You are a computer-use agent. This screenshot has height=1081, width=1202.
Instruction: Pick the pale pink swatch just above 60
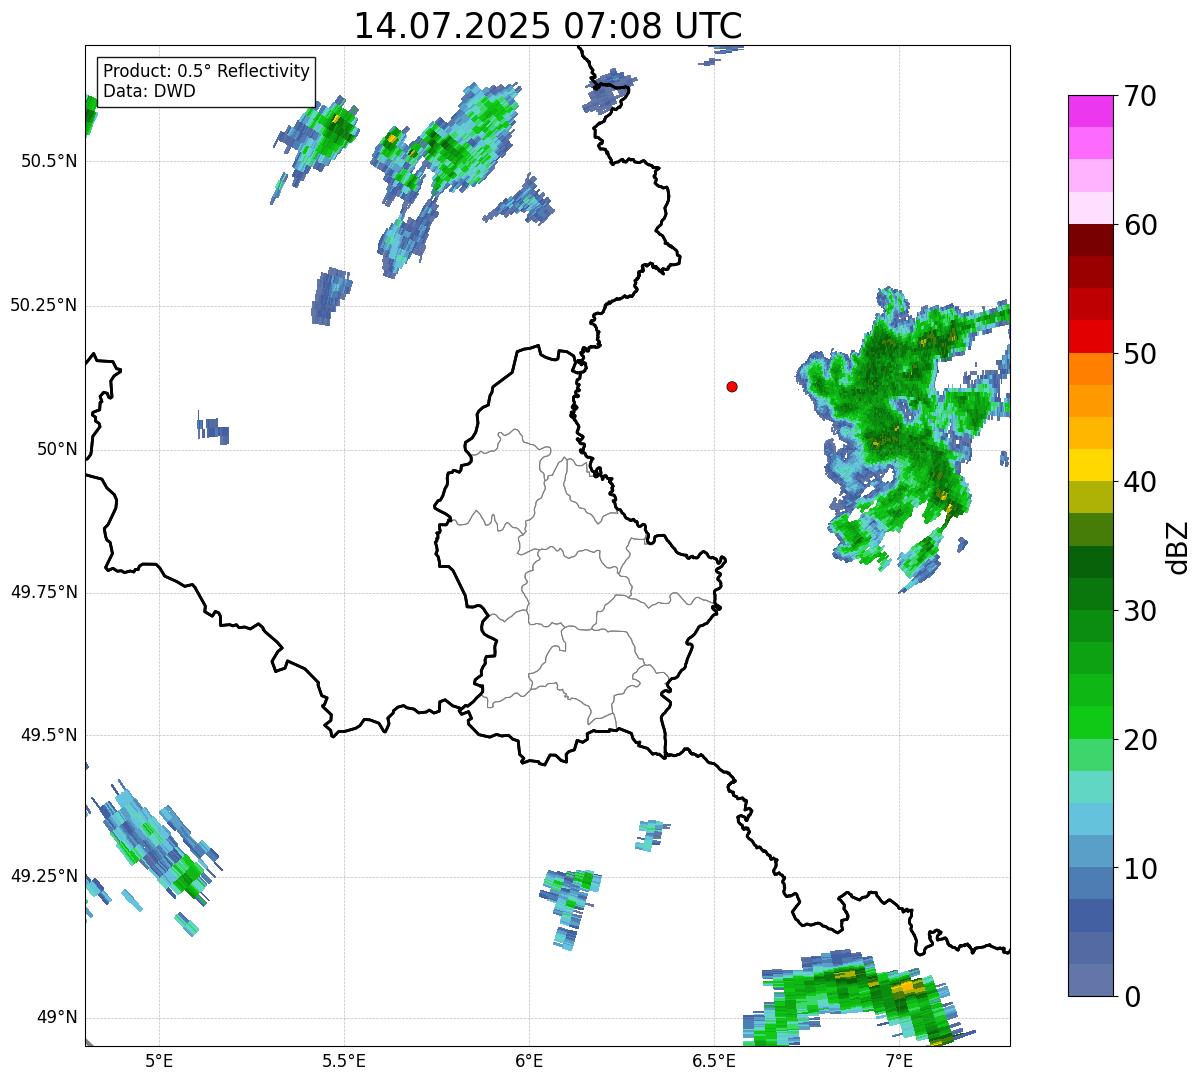pyautogui.click(x=1090, y=208)
